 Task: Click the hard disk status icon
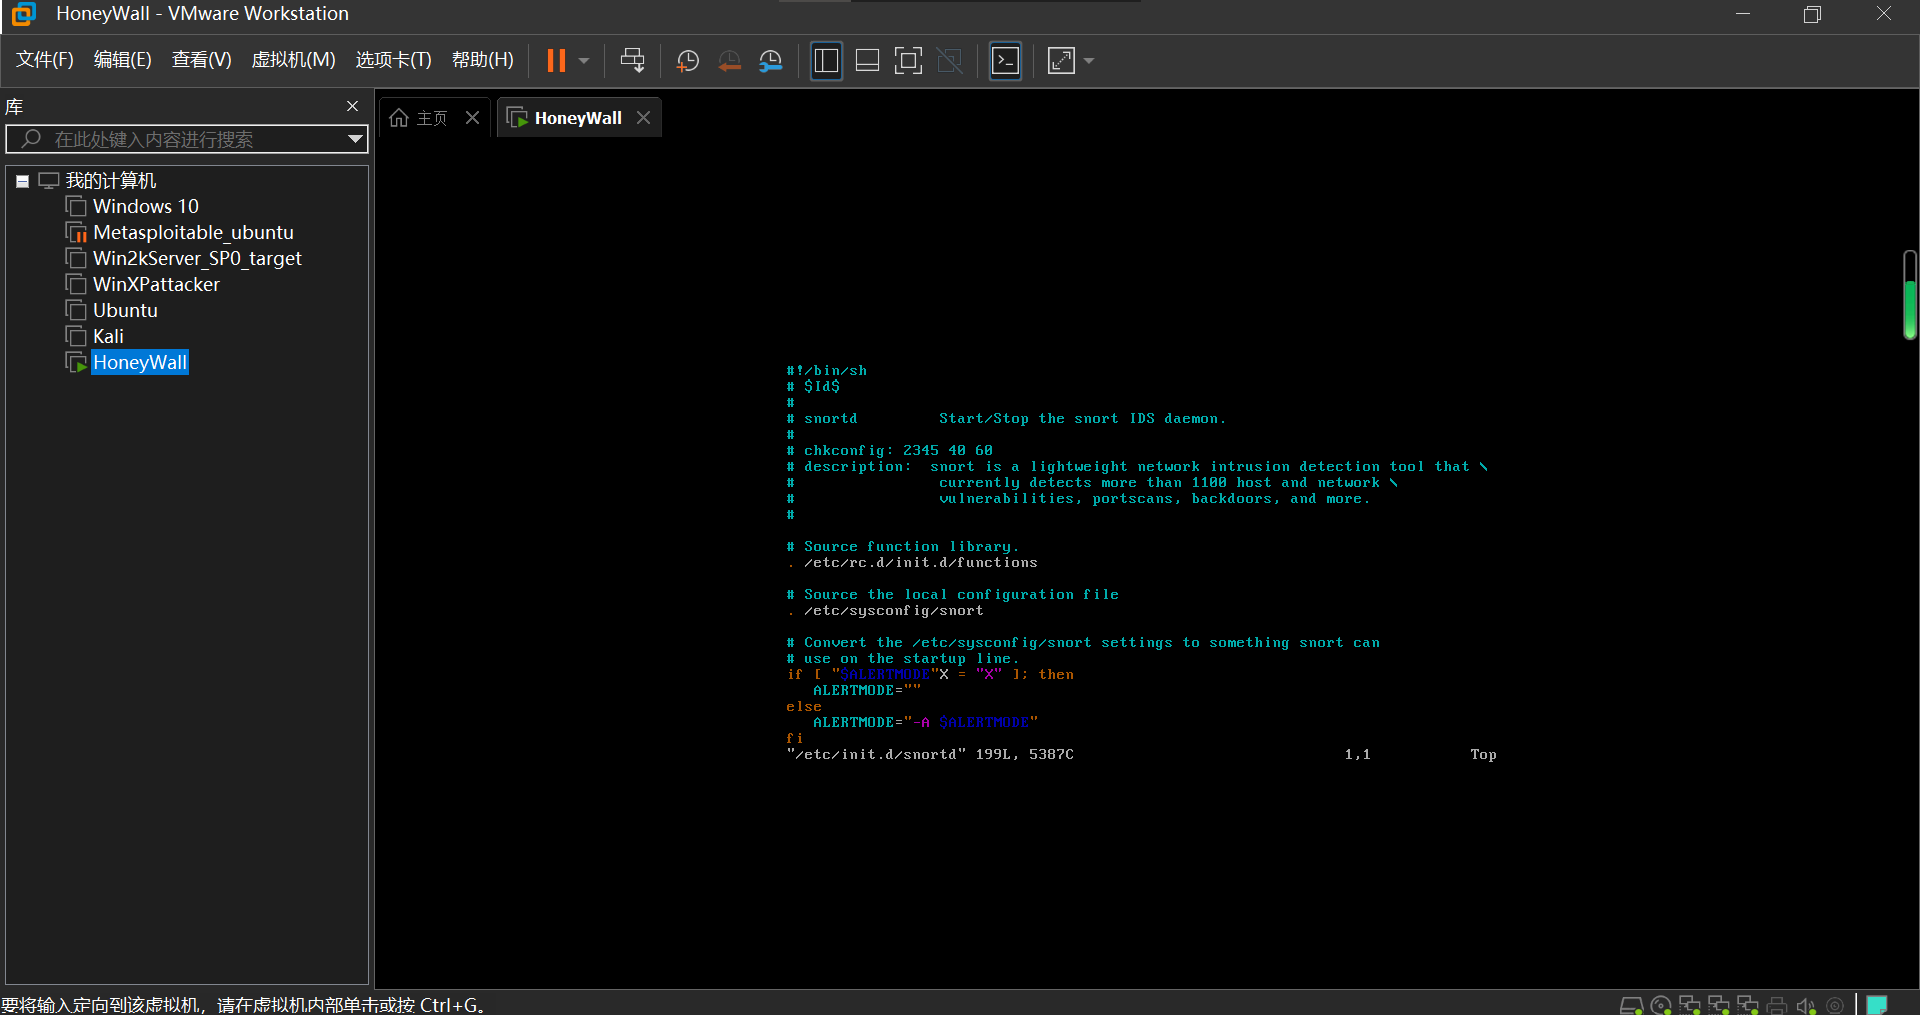coord(1631,1005)
